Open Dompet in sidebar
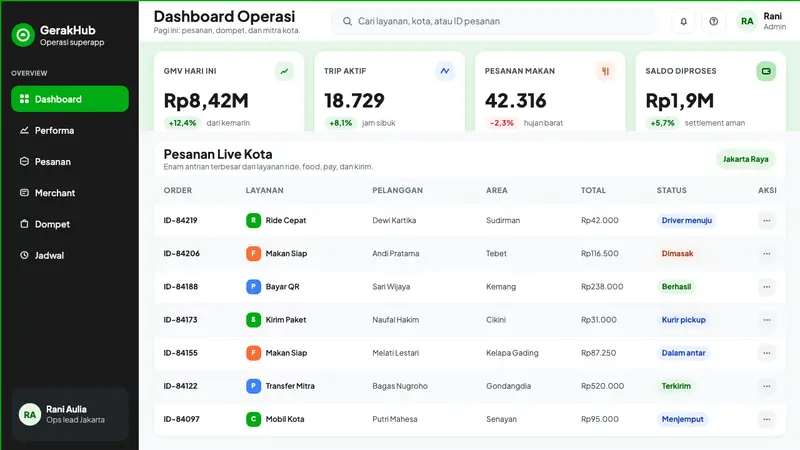 click(x=70, y=224)
